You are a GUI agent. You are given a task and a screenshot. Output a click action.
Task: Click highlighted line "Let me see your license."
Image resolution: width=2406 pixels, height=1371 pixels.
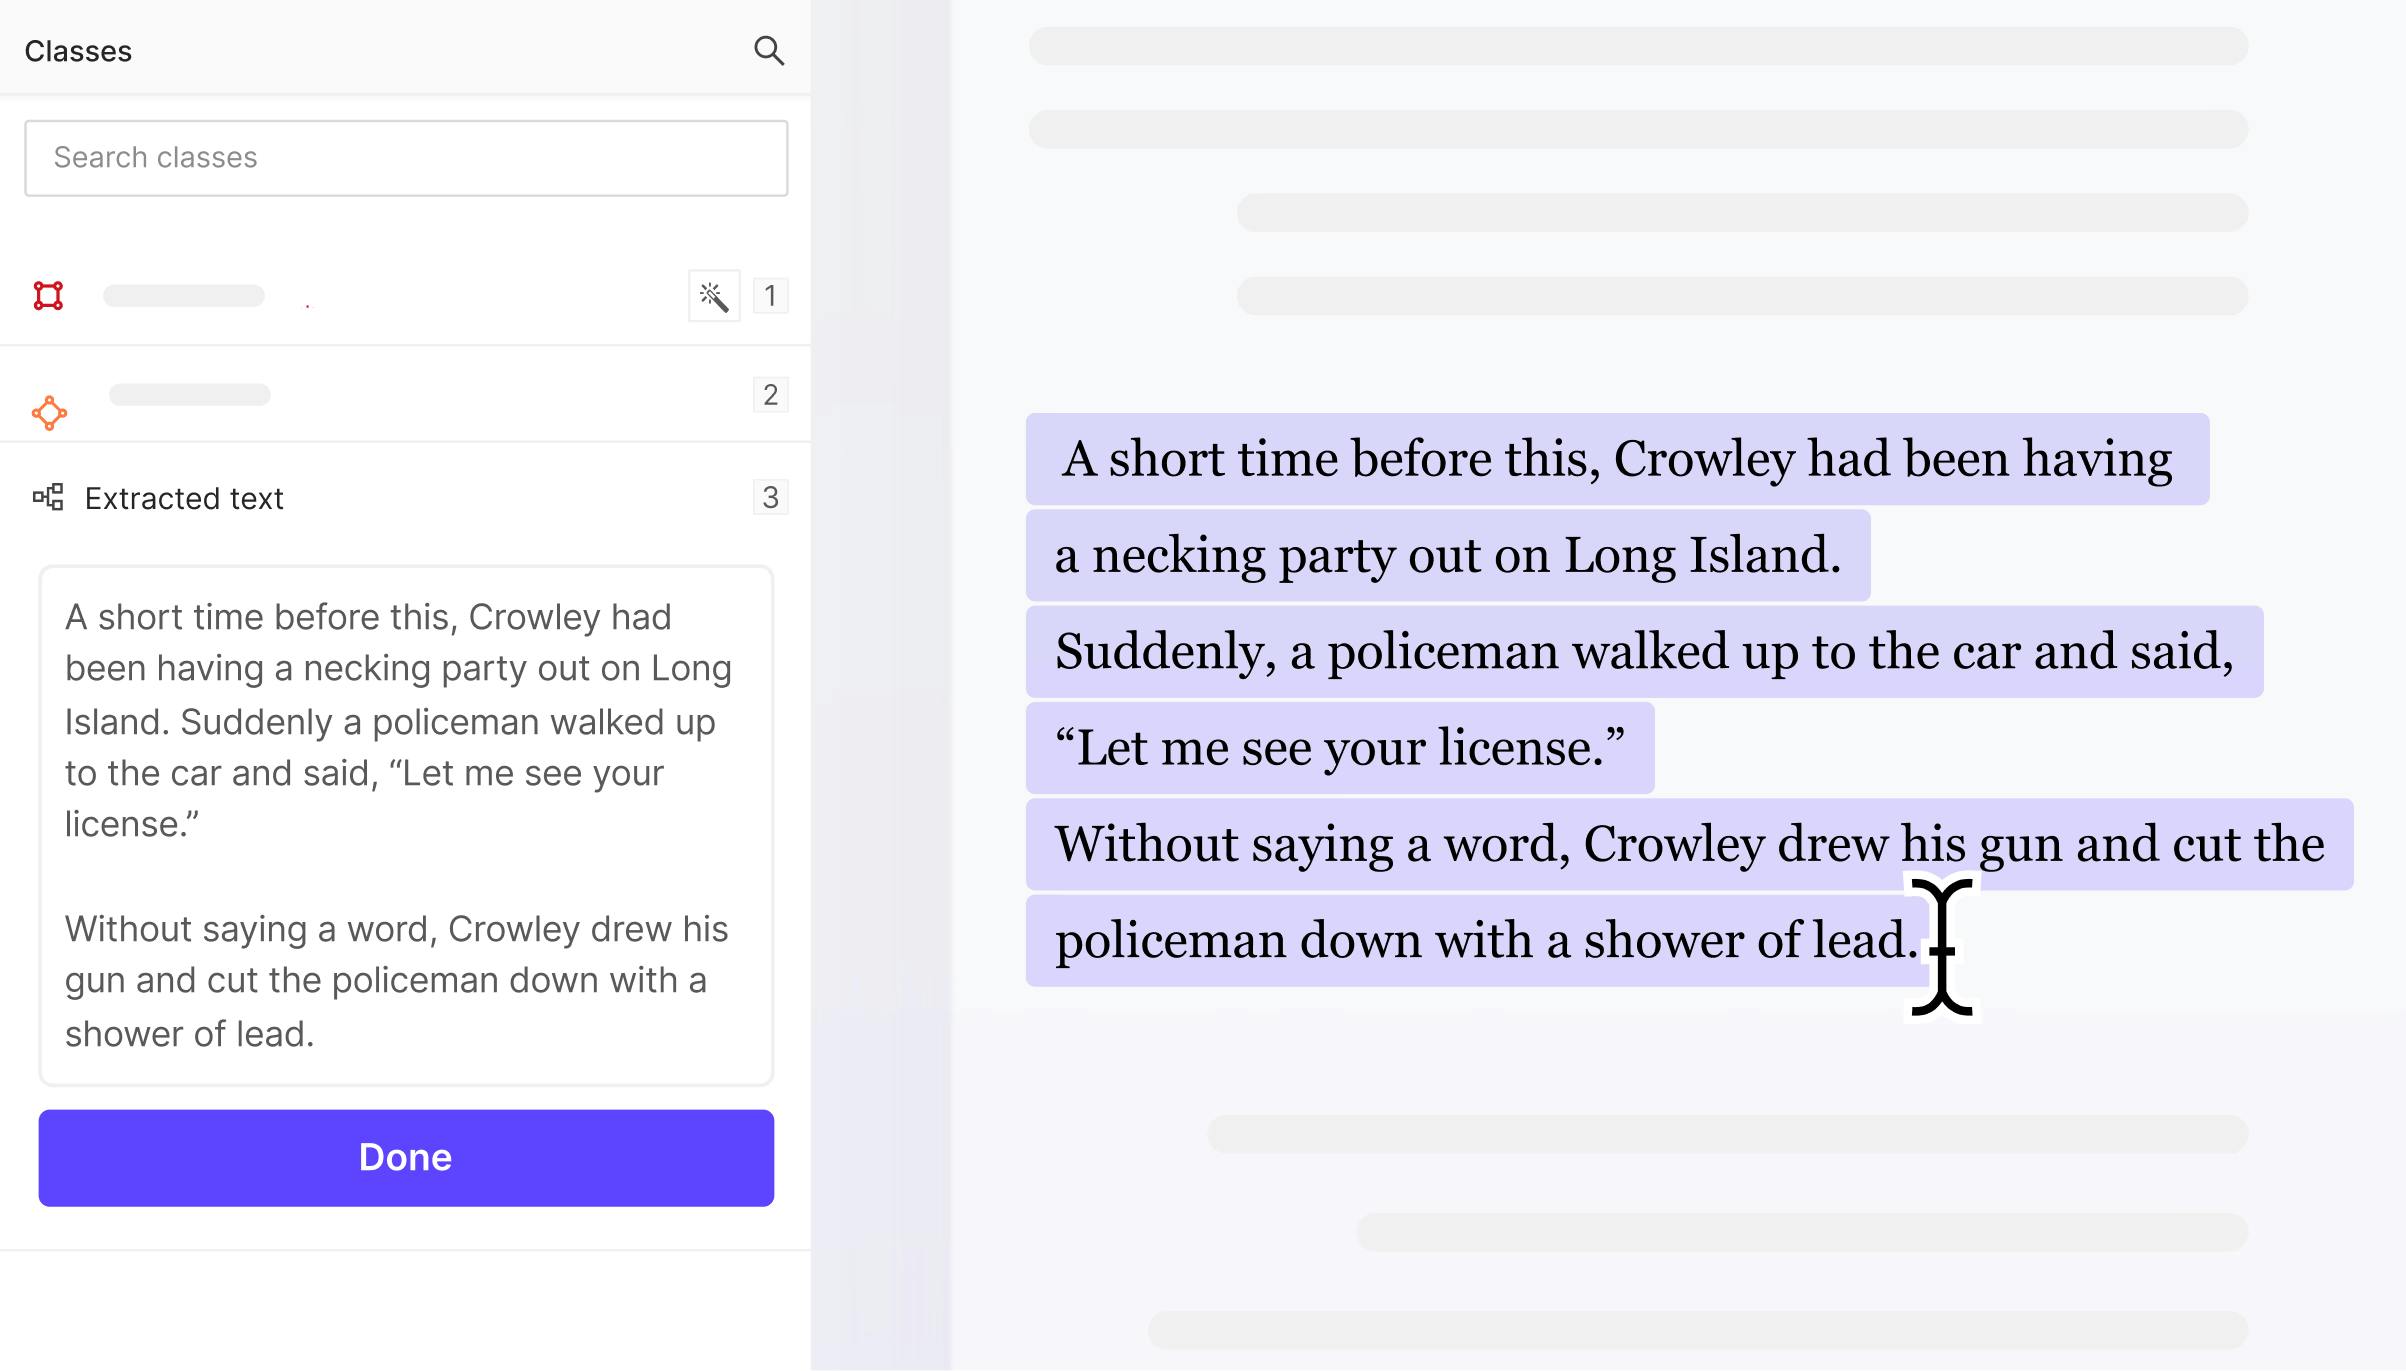[x=1340, y=747]
